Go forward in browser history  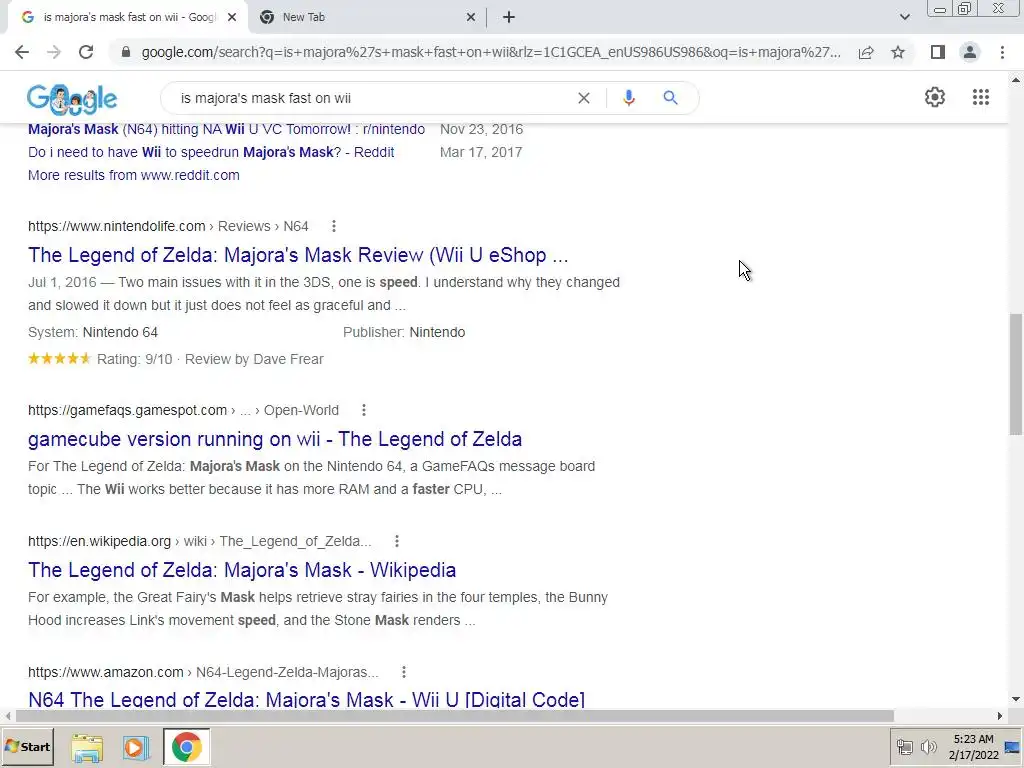pos(54,52)
